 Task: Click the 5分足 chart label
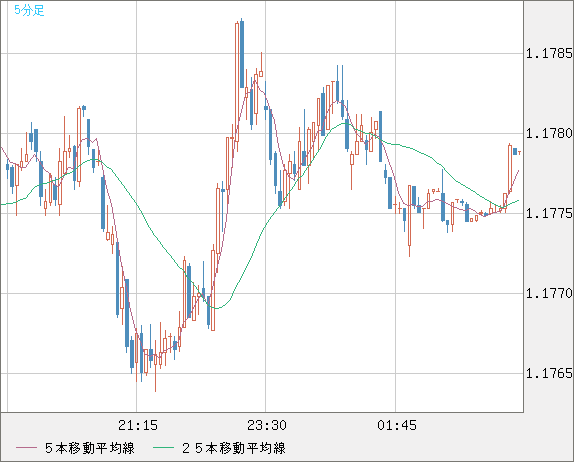tap(29, 10)
